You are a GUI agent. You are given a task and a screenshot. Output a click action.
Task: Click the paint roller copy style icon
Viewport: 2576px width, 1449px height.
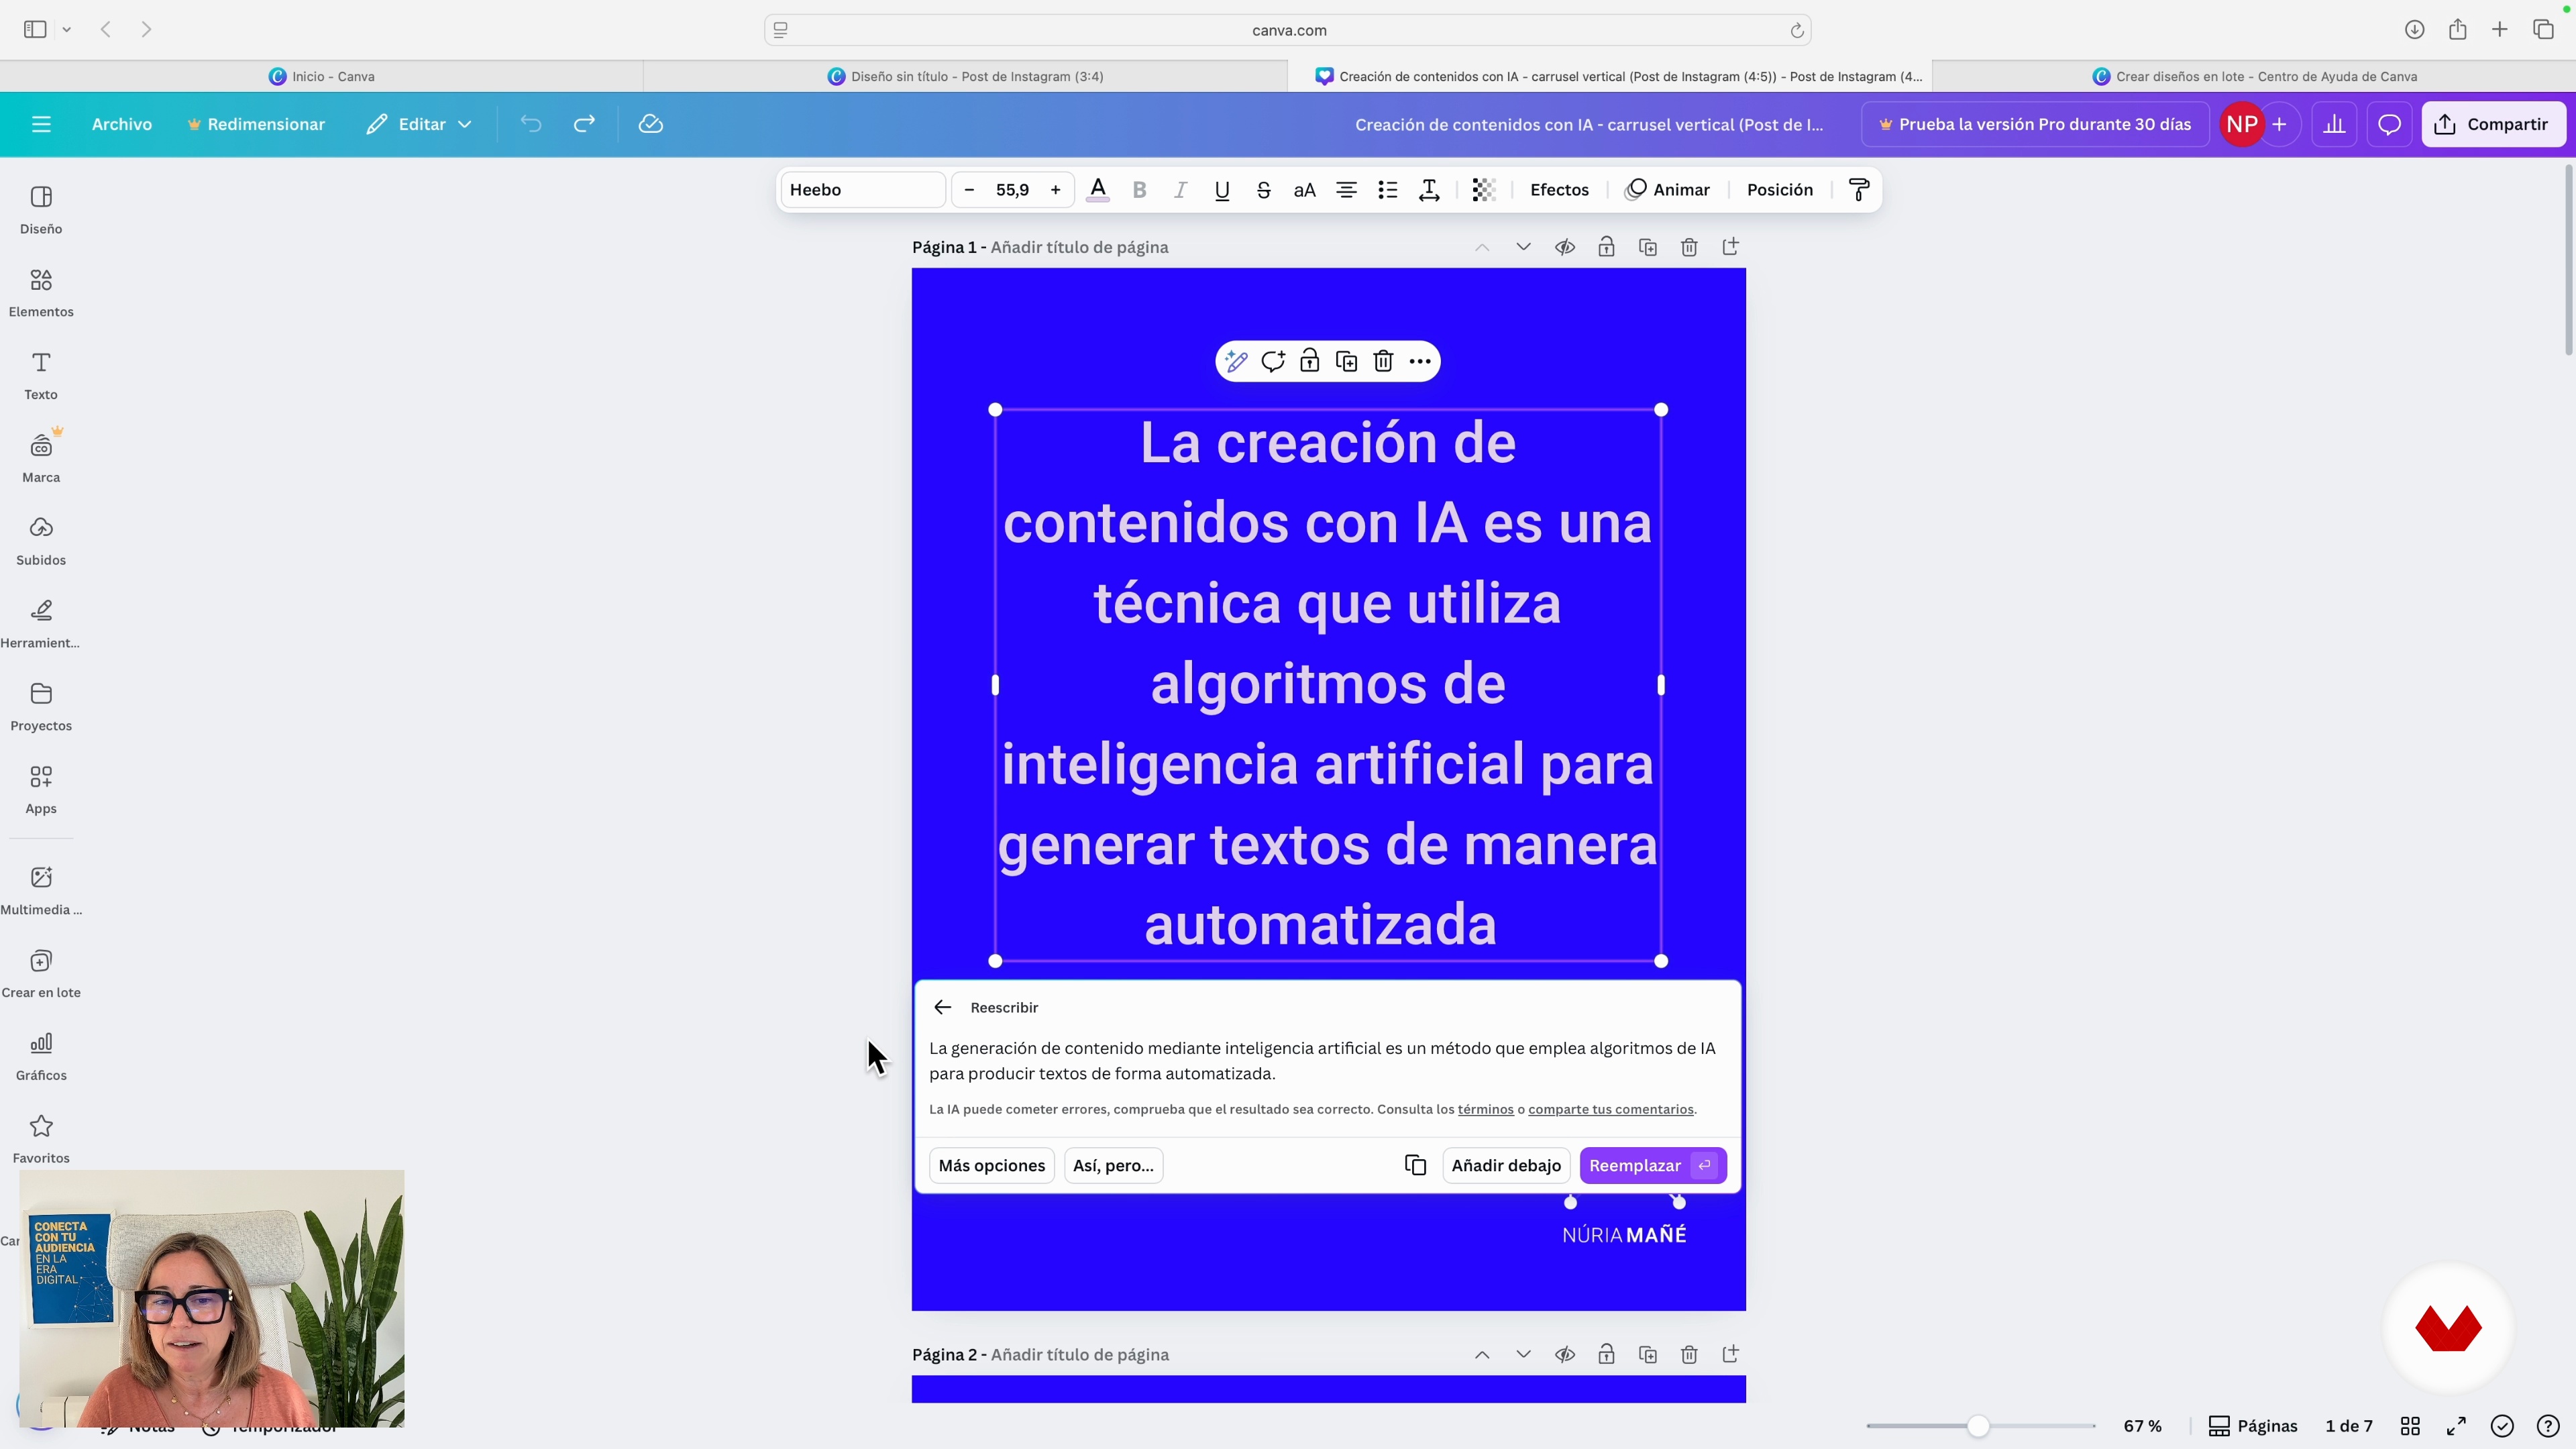coord(1859,190)
